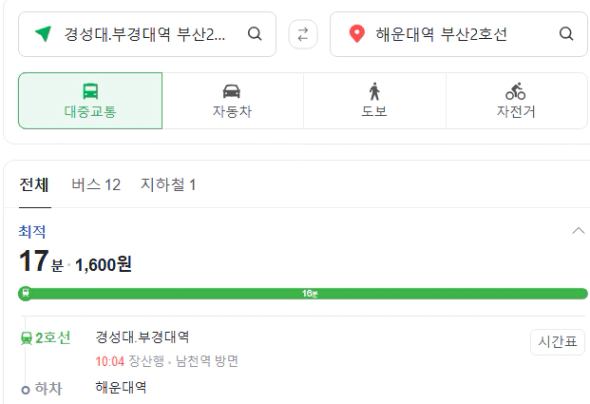Switch to 자동차 car directions
This screenshot has width=590, height=404.
[x=232, y=100]
